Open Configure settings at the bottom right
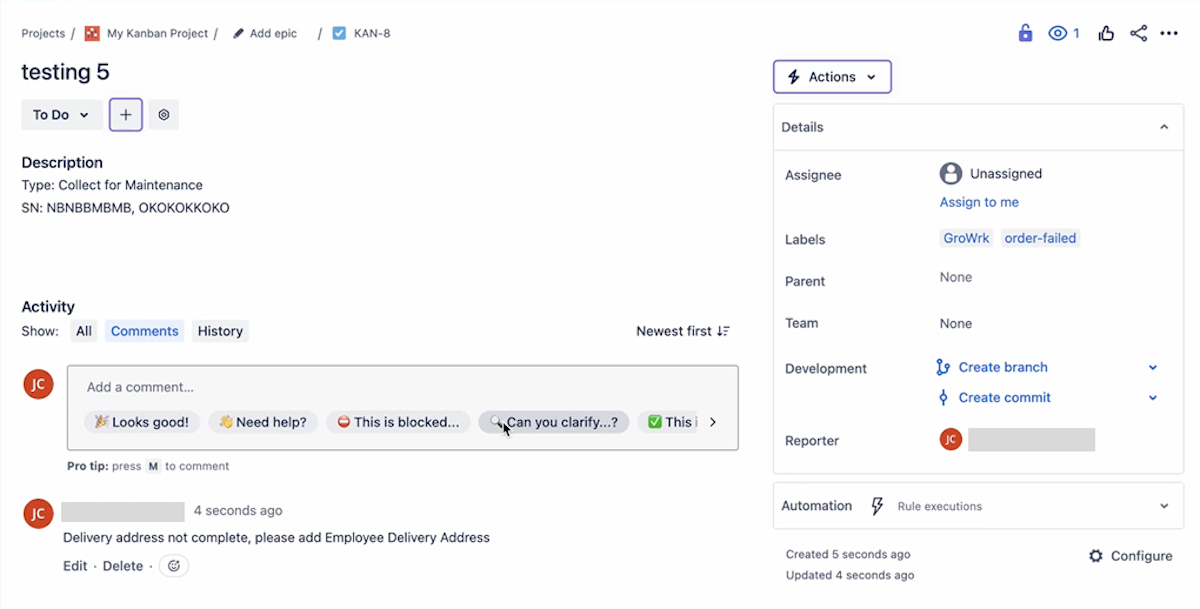Image resolution: width=1200 pixels, height=609 pixels. (x=1131, y=555)
